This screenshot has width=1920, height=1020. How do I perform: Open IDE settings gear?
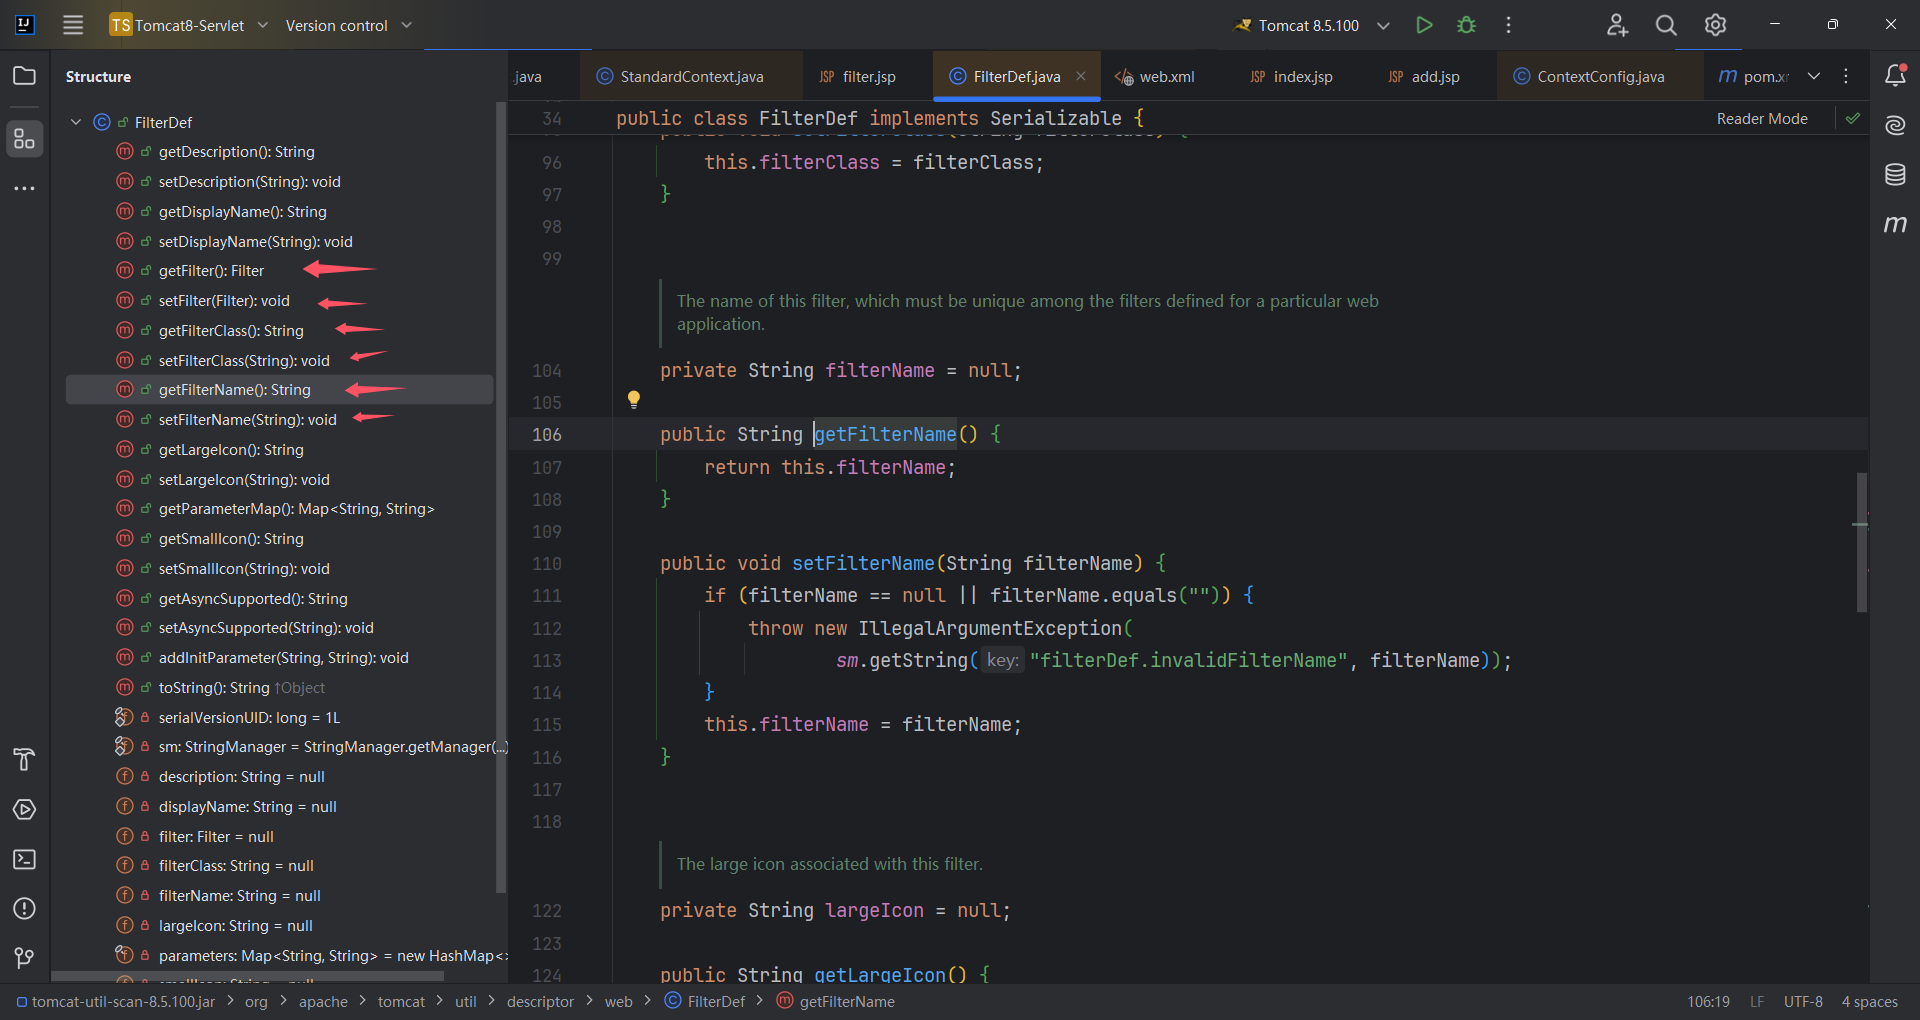click(1715, 25)
